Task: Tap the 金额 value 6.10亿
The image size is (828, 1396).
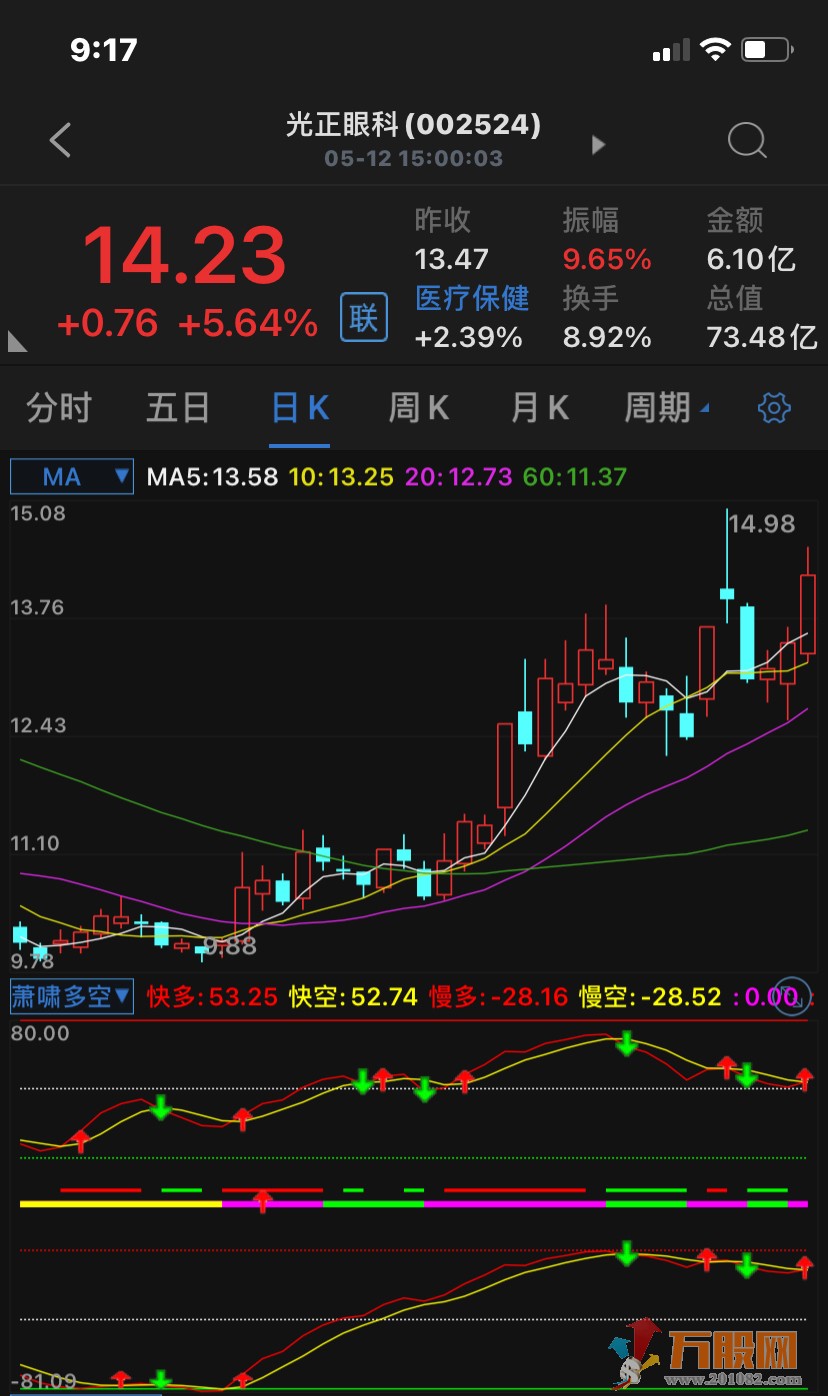Action: click(752, 260)
